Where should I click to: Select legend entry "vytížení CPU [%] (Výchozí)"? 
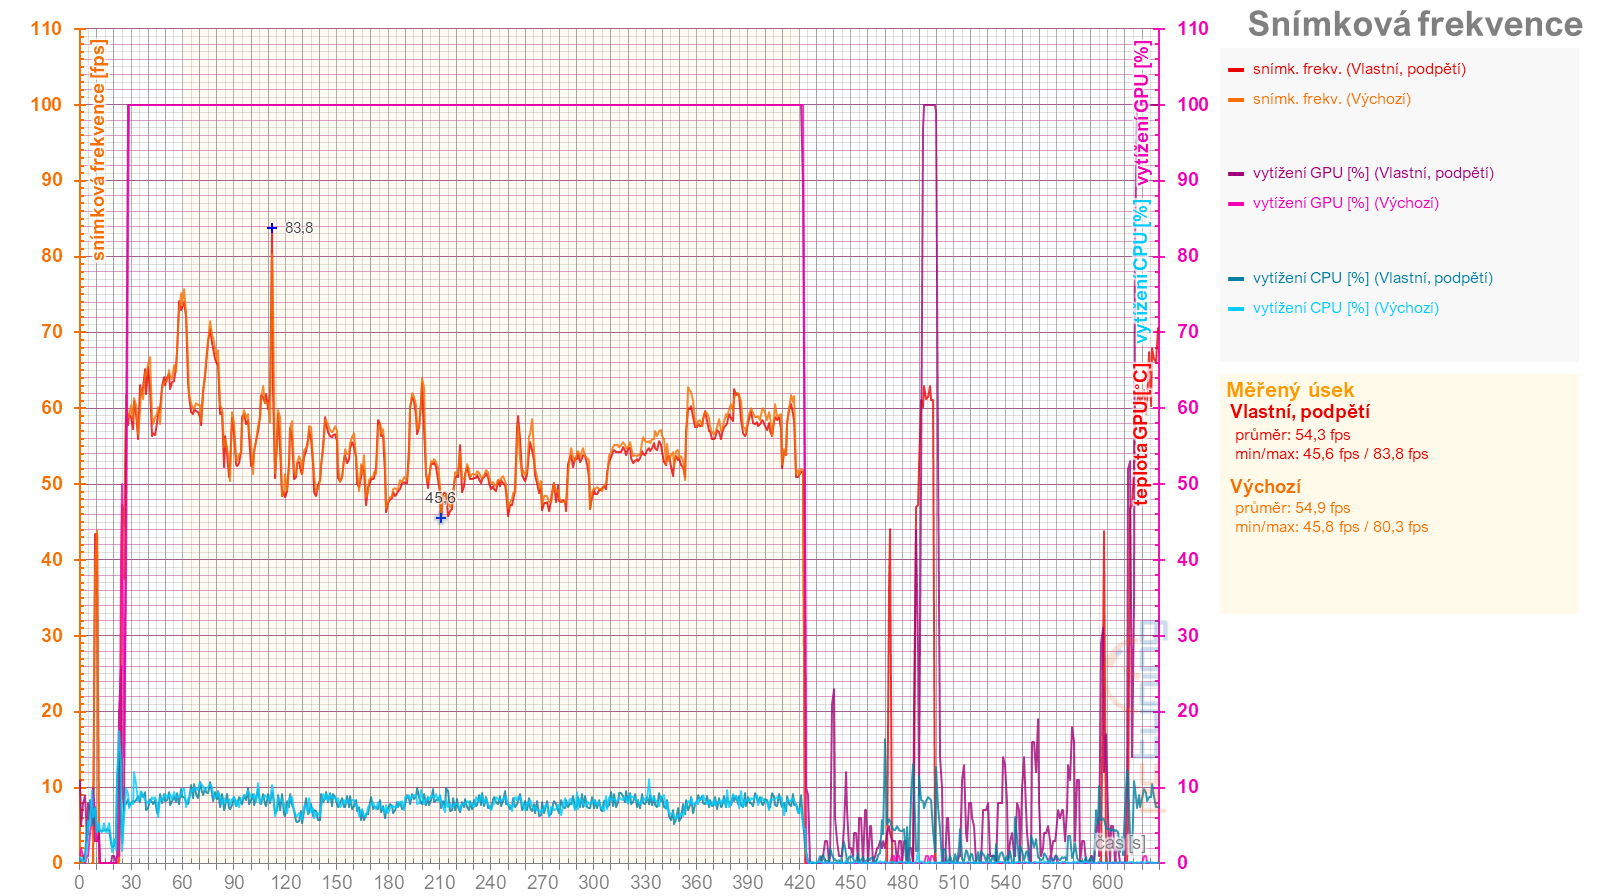[x=1346, y=308]
